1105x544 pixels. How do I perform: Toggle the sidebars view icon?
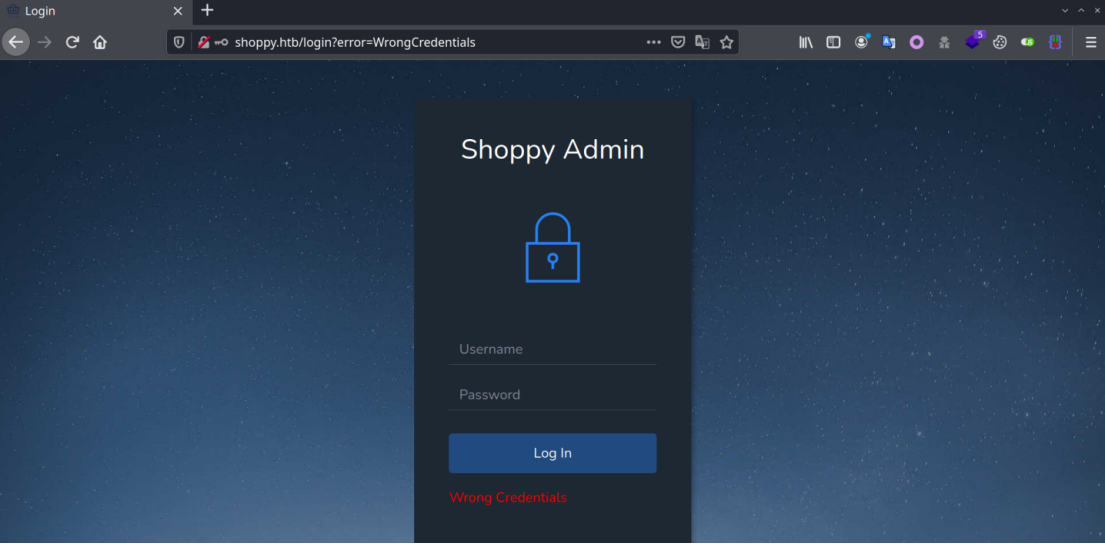833,42
